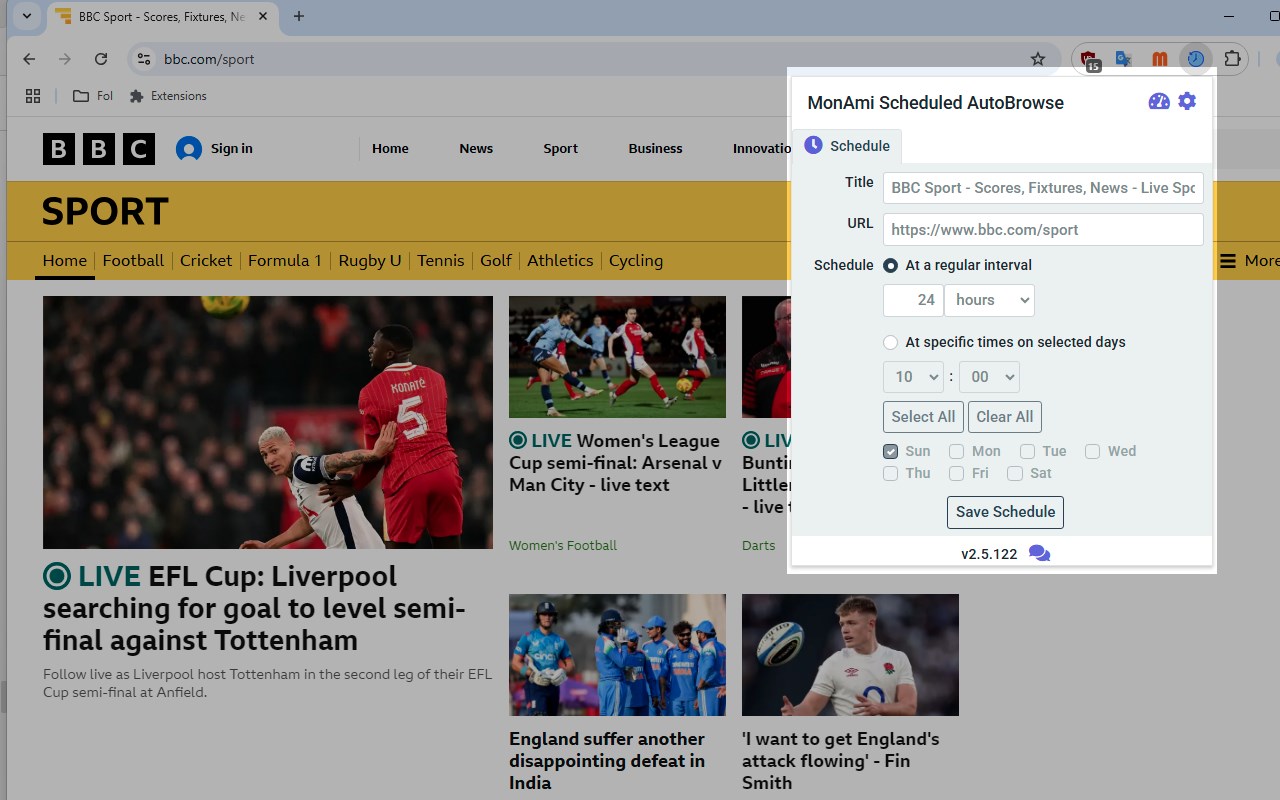Toggle the Sat day checkbox

(x=1015, y=473)
